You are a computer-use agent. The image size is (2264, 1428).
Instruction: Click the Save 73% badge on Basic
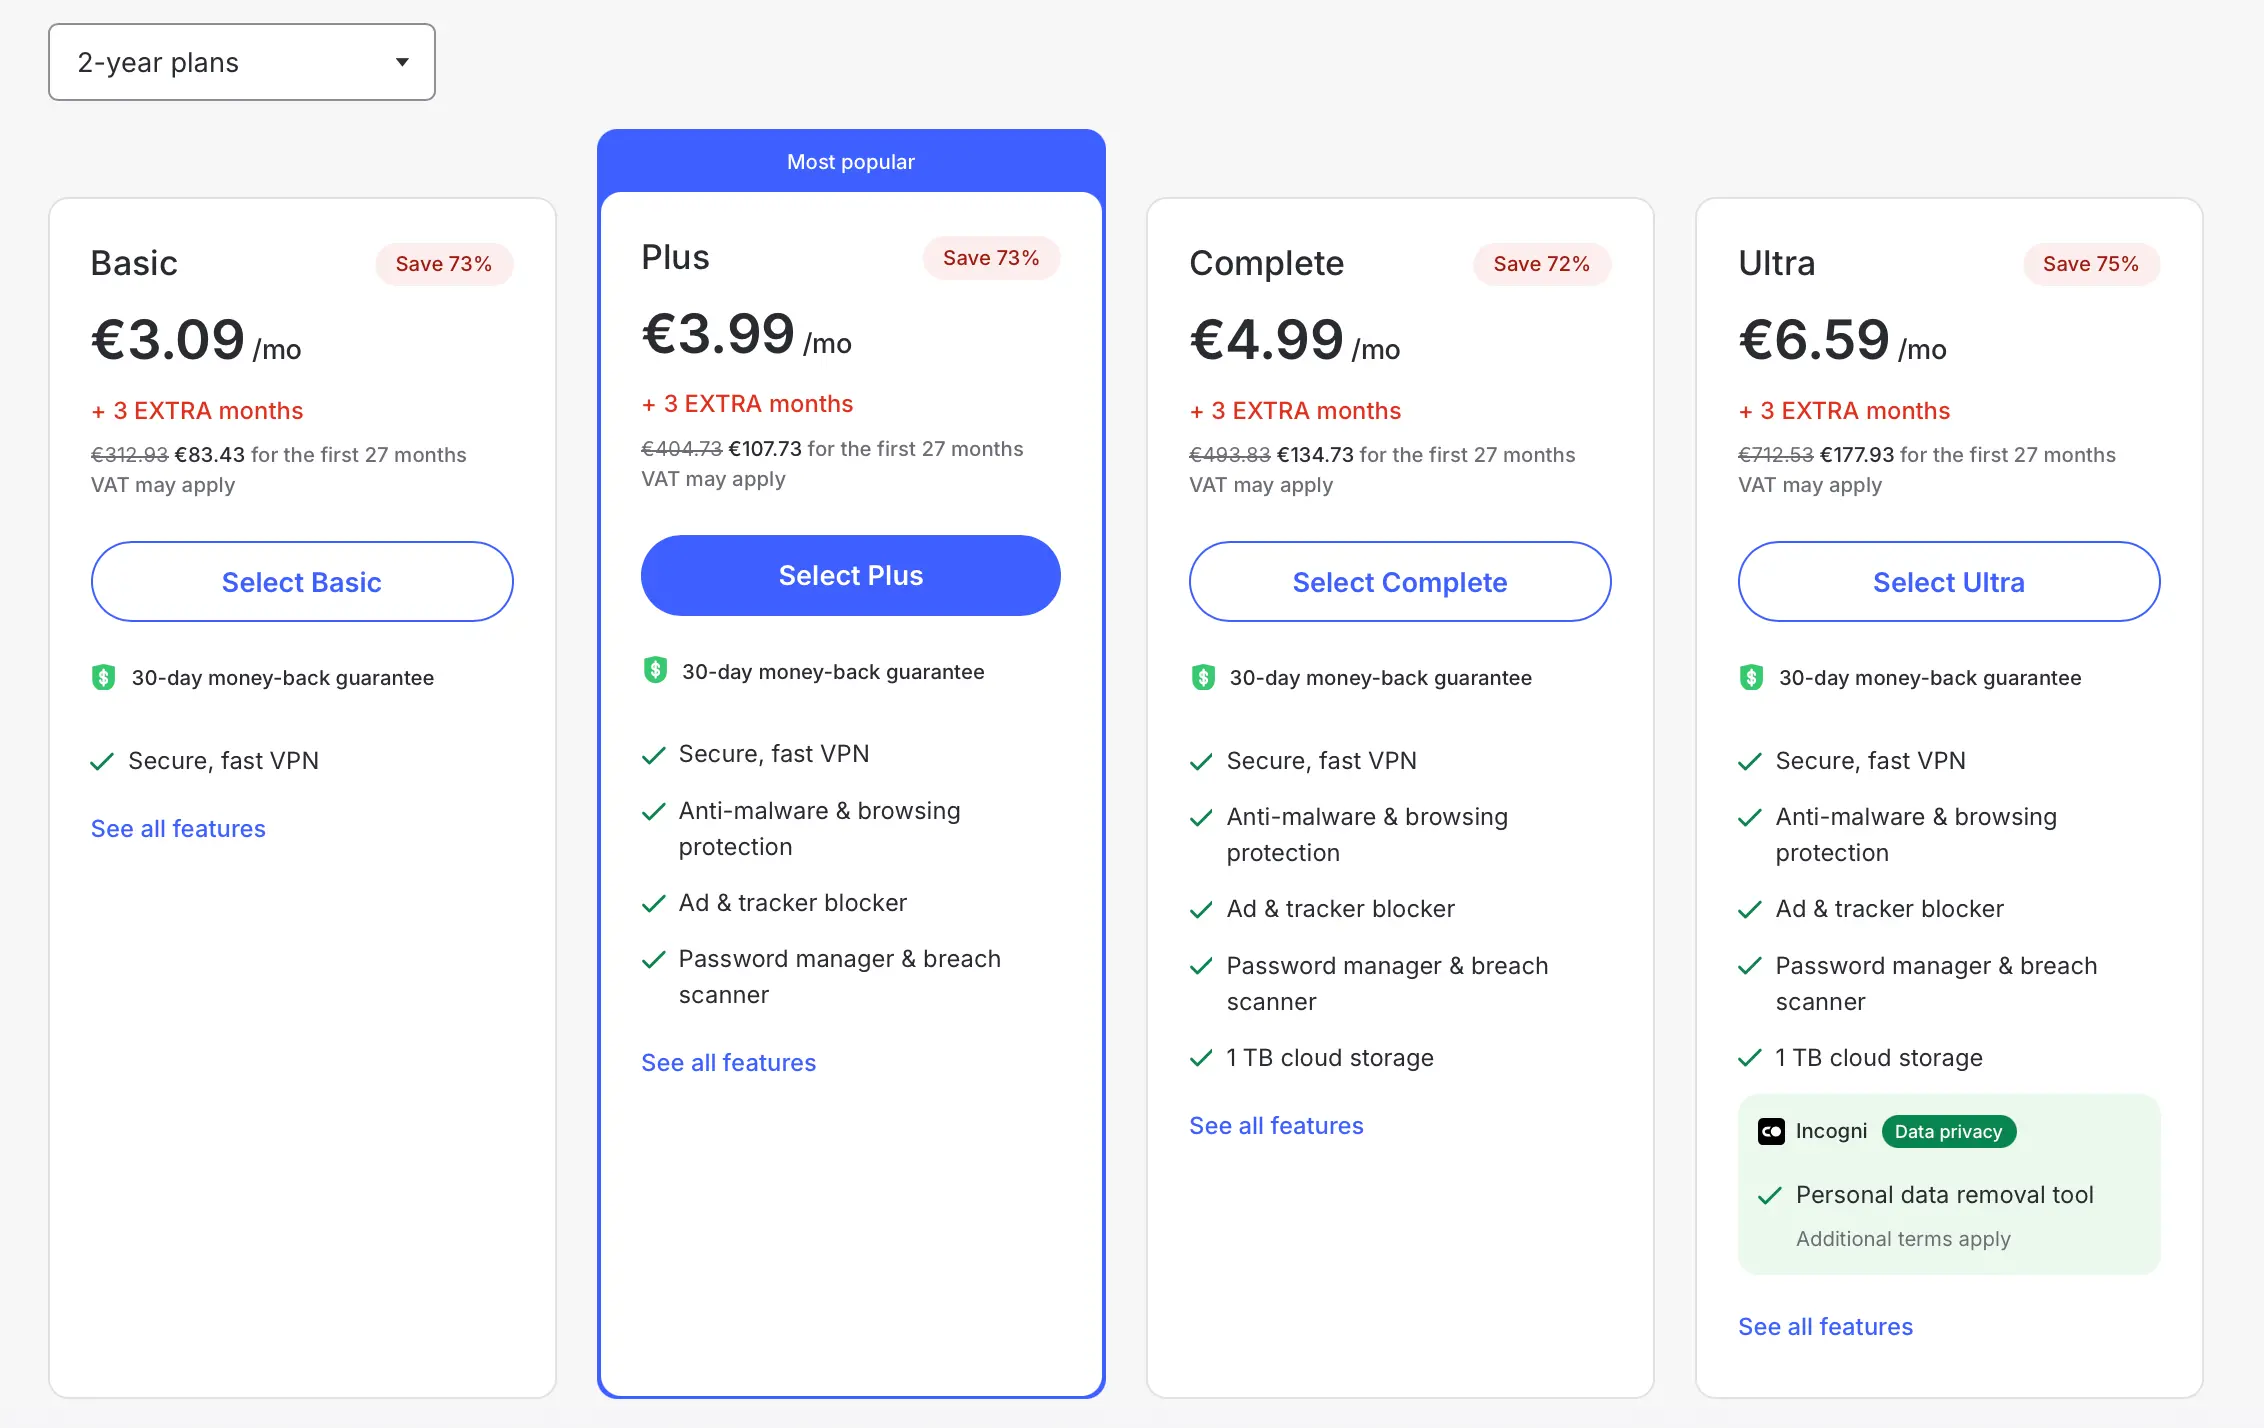tap(443, 264)
